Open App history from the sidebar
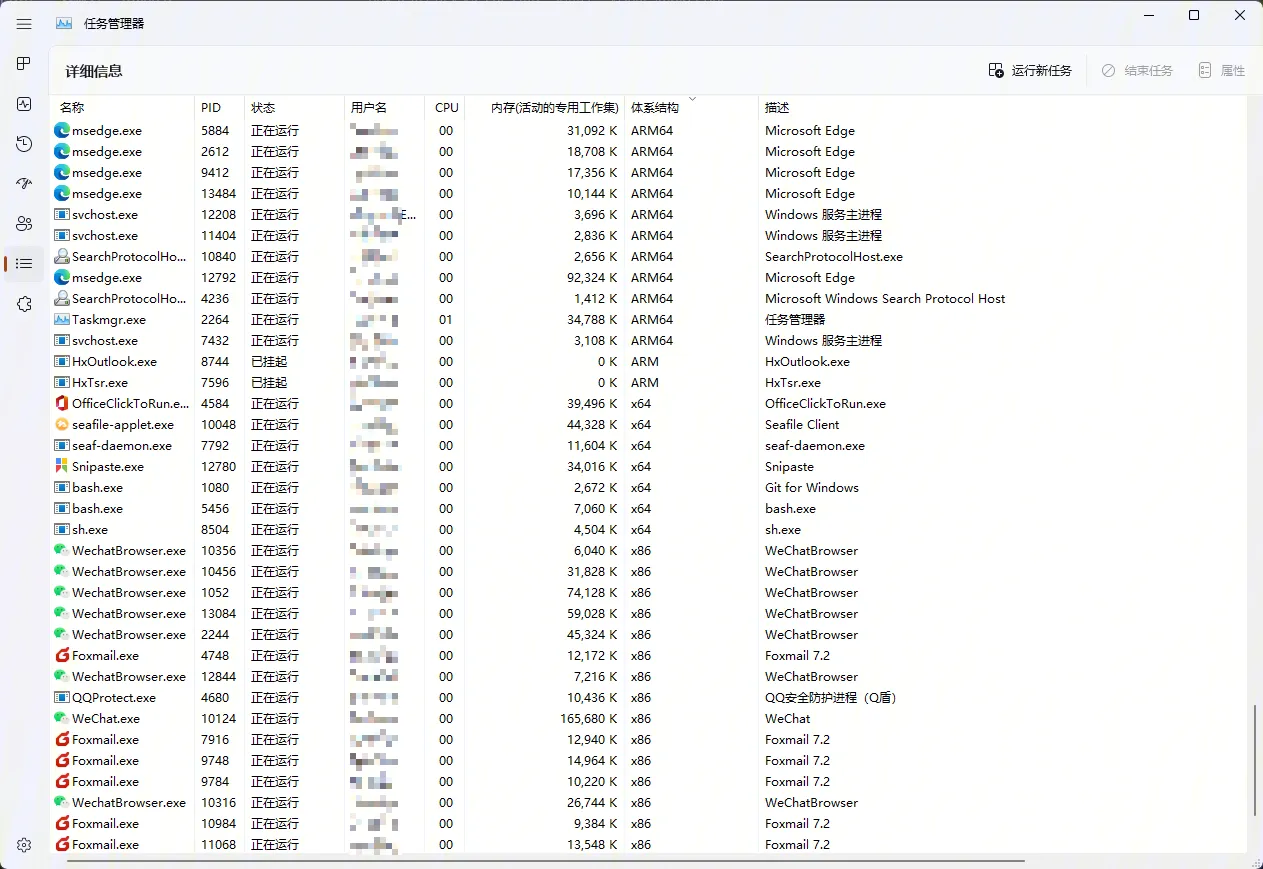This screenshot has height=869, width=1263. pyautogui.click(x=24, y=144)
